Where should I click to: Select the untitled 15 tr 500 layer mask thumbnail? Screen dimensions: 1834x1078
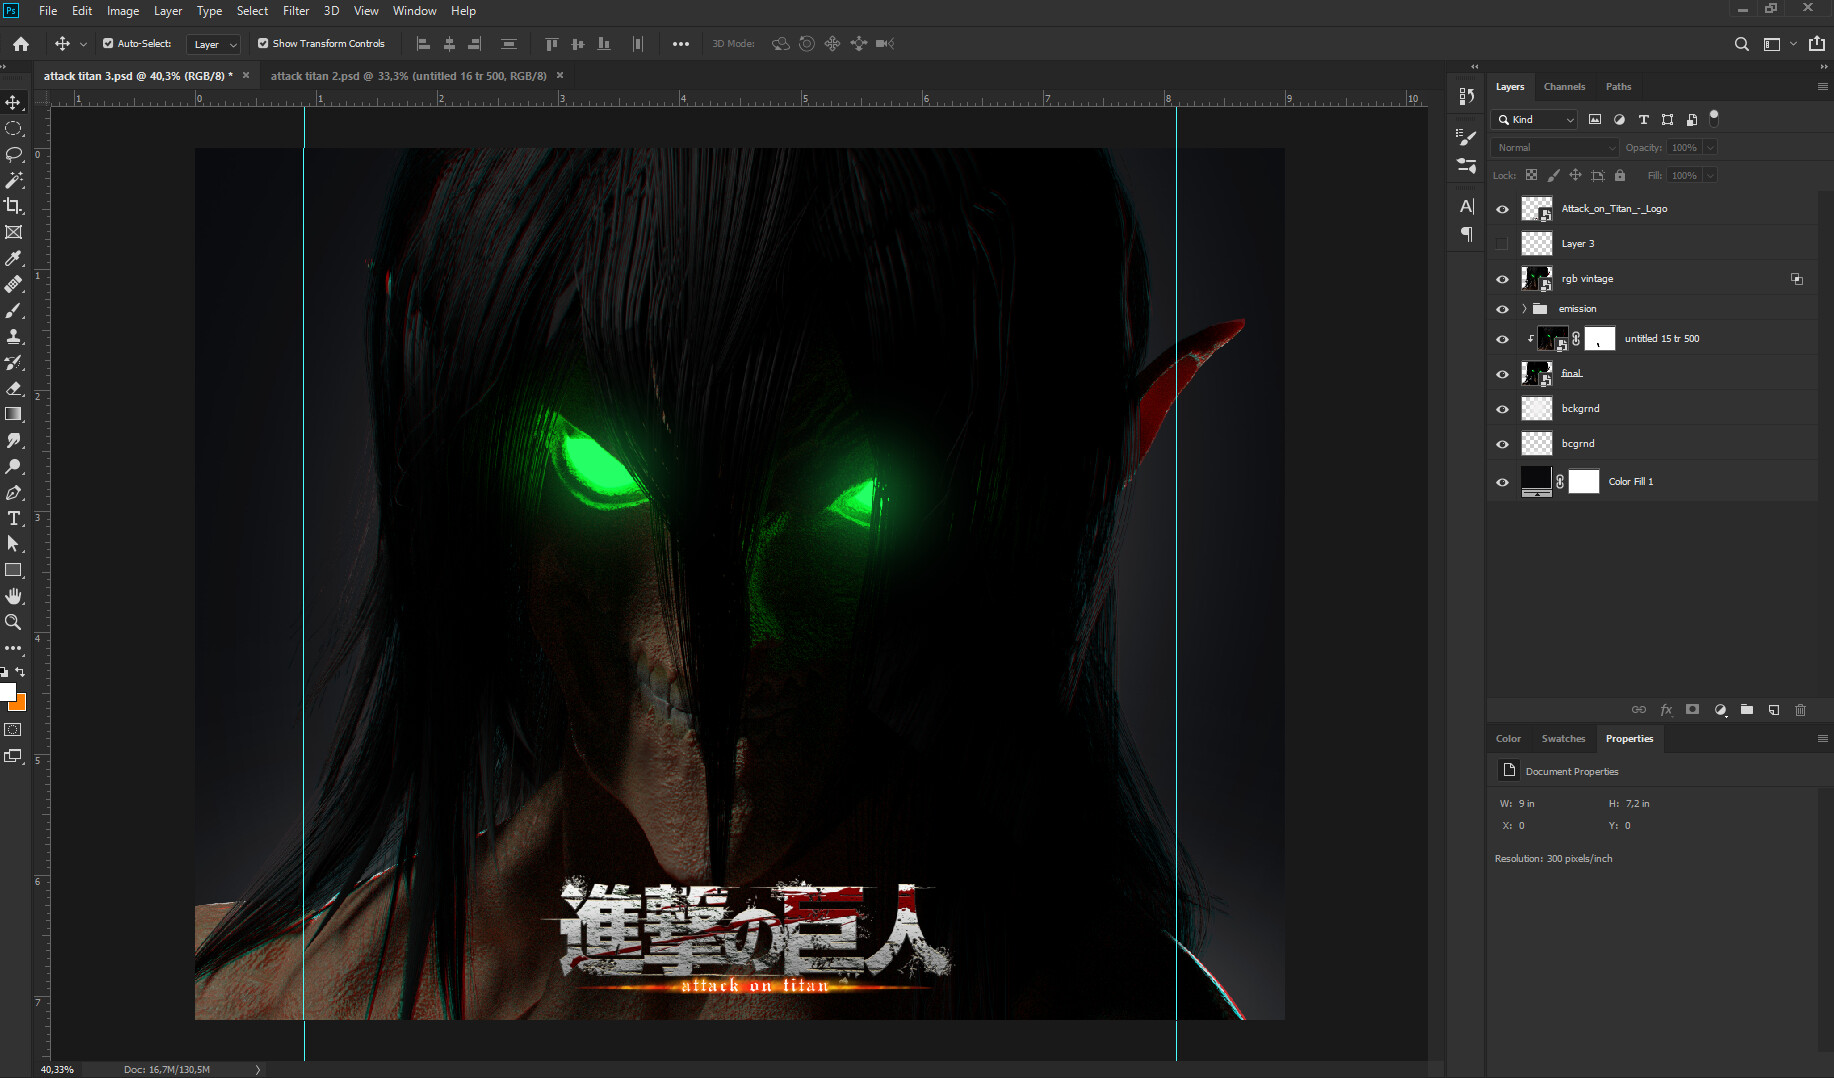pos(1600,339)
